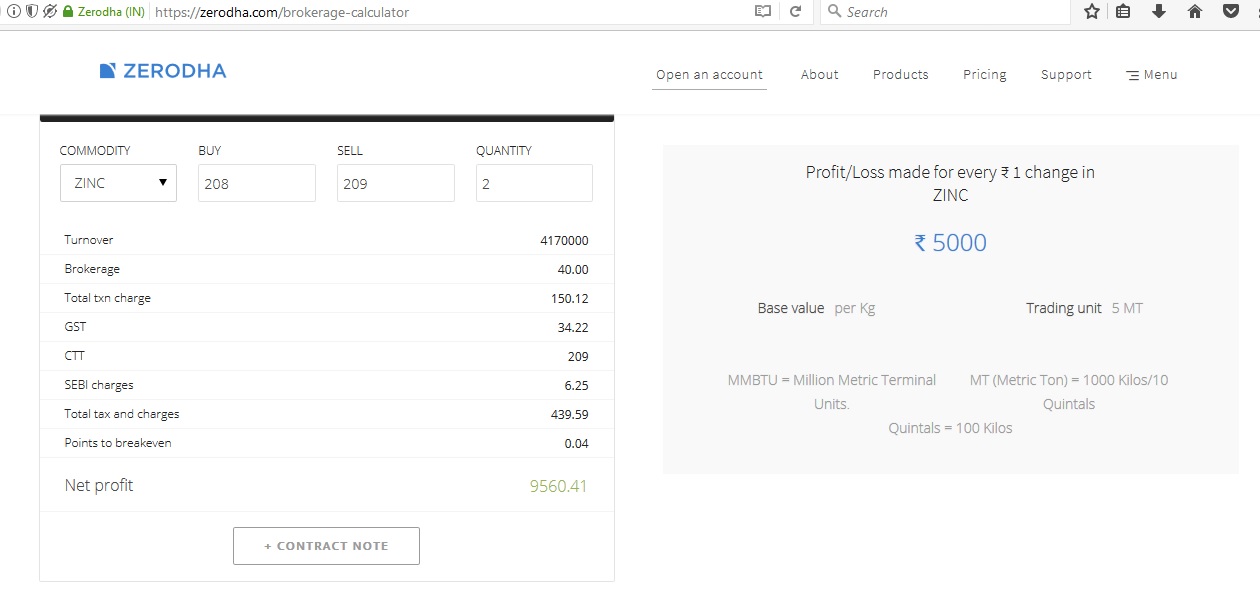
Task: Open the ZERODHA logo on the page
Action: (163, 71)
